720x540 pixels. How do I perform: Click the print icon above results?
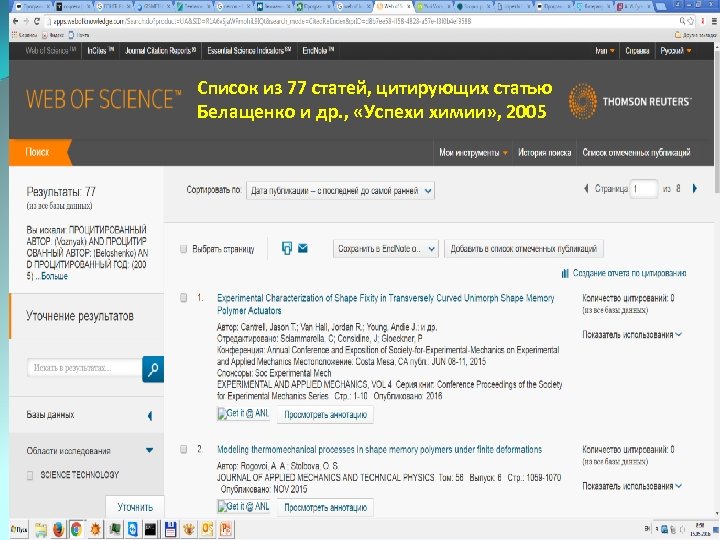(x=287, y=248)
